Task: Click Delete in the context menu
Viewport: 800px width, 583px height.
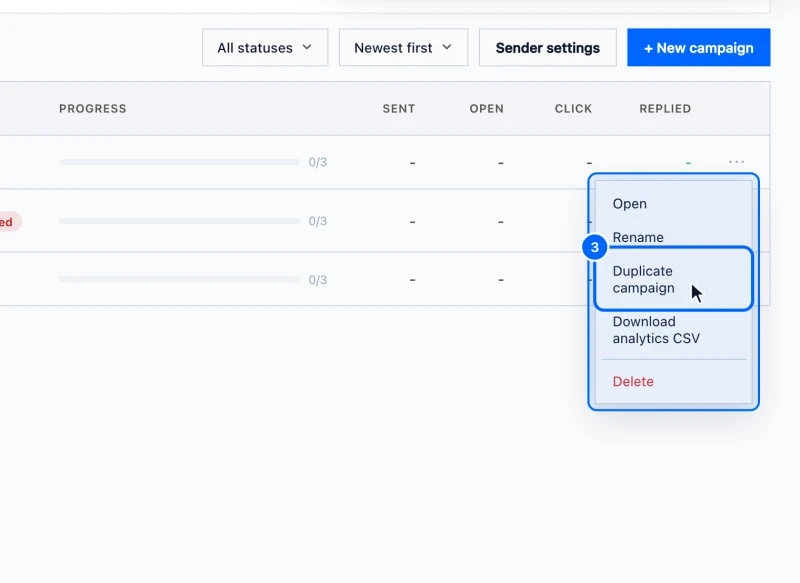Action: tap(673, 381)
